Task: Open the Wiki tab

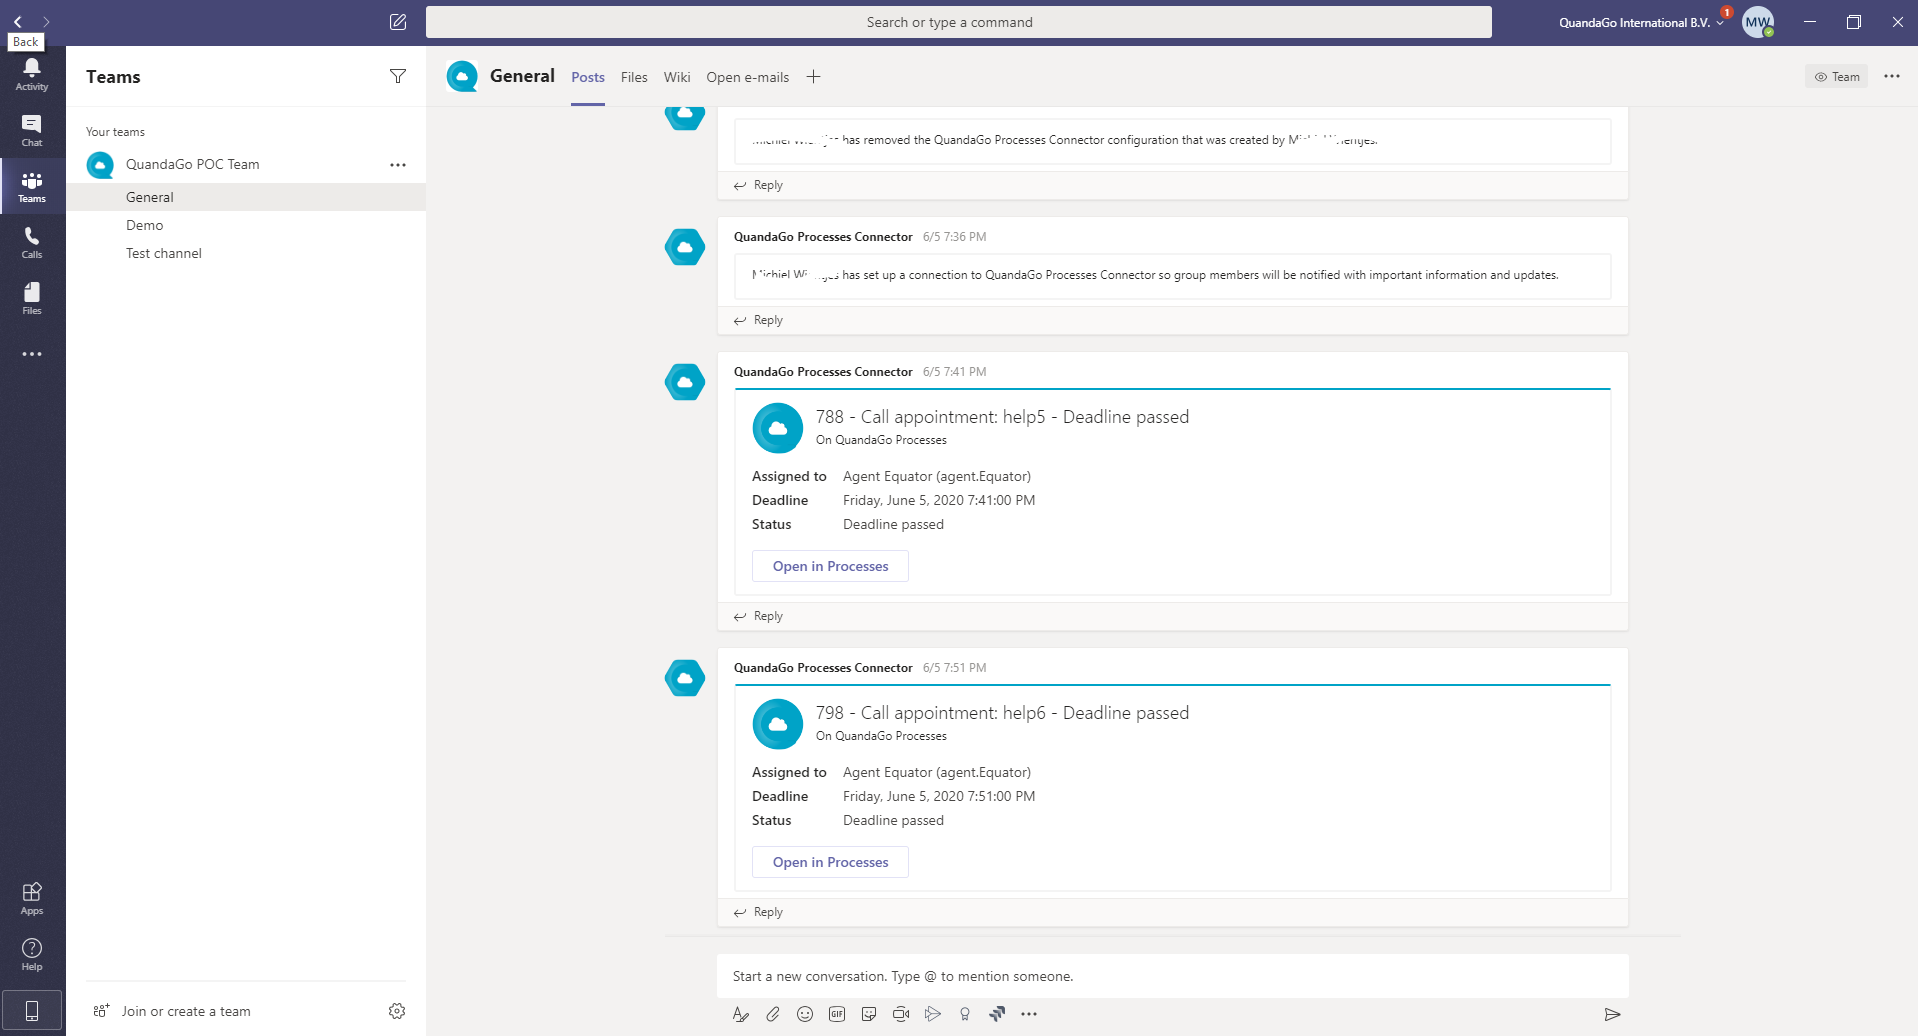Action: [677, 77]
